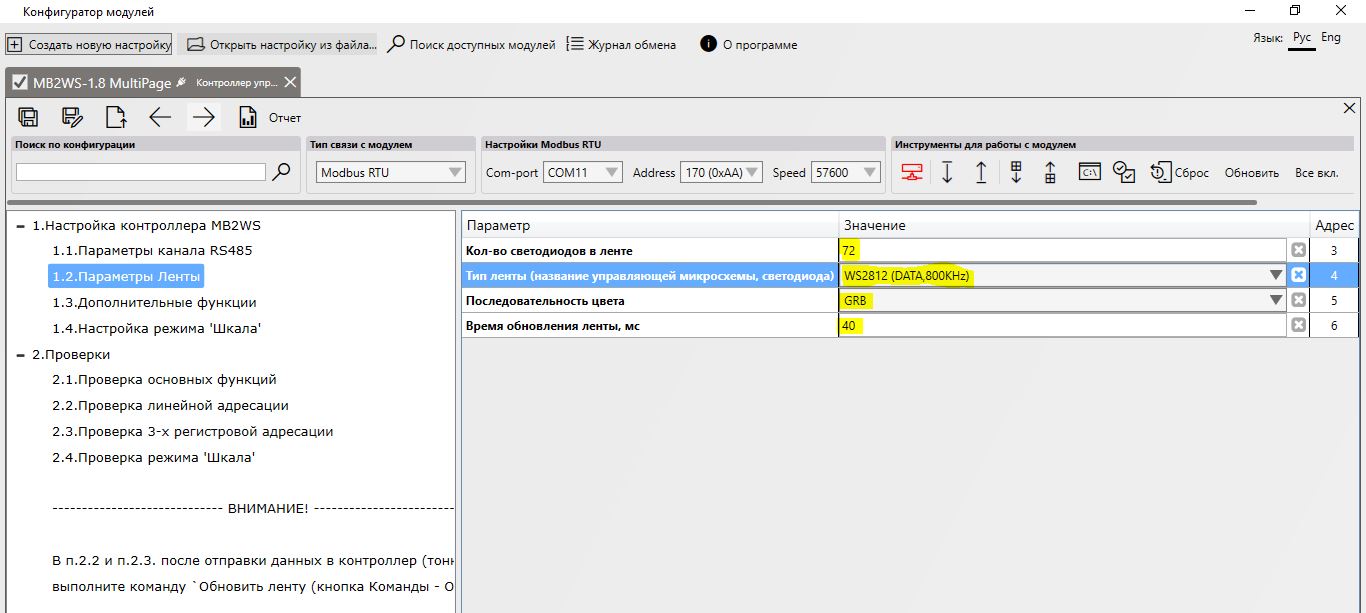Screen dimensions: 1366x613
Task: Select '1.4.Настройка режима Шкала' item
Action: (x=150, y=328)
